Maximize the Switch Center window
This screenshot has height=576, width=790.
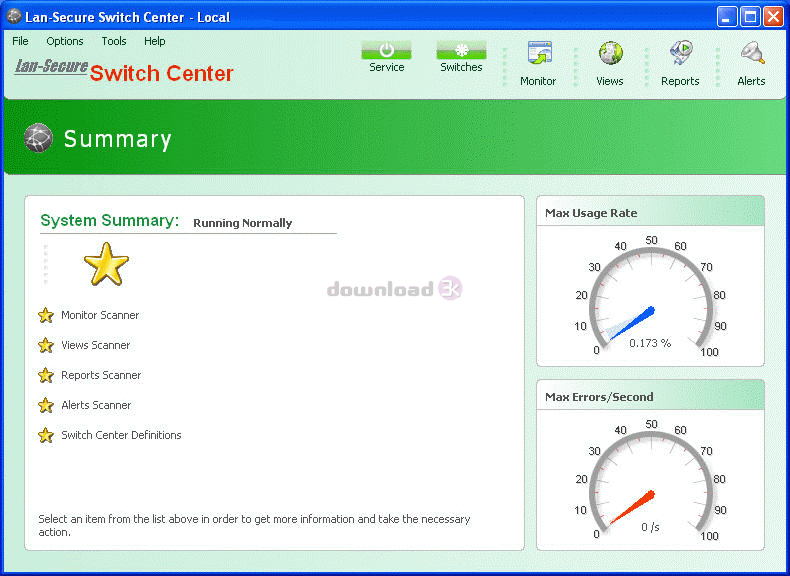tap(750, 17)
